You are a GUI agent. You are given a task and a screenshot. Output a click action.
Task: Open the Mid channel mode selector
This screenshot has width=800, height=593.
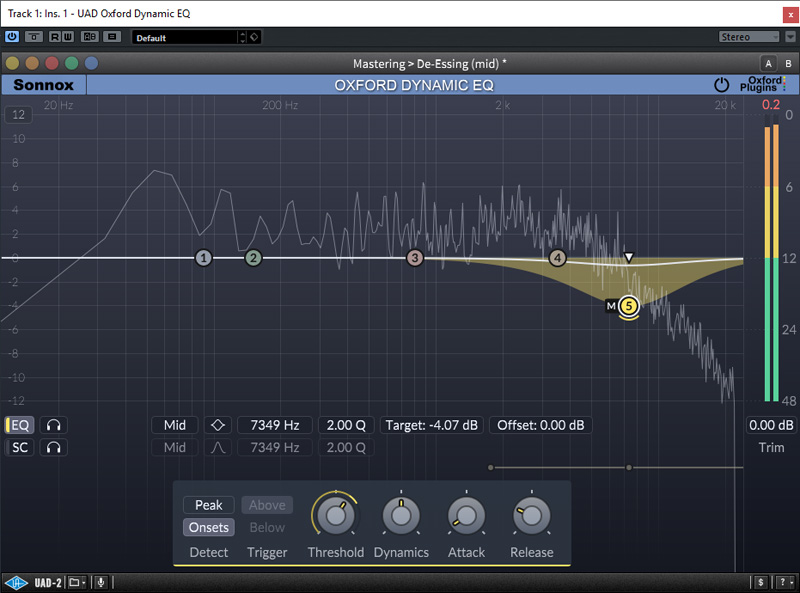pyautogui.click(x=175, y=425)
